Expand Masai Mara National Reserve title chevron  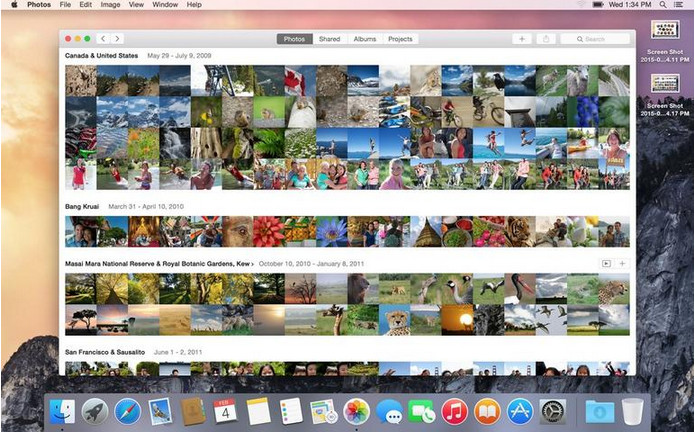point(253,264)
